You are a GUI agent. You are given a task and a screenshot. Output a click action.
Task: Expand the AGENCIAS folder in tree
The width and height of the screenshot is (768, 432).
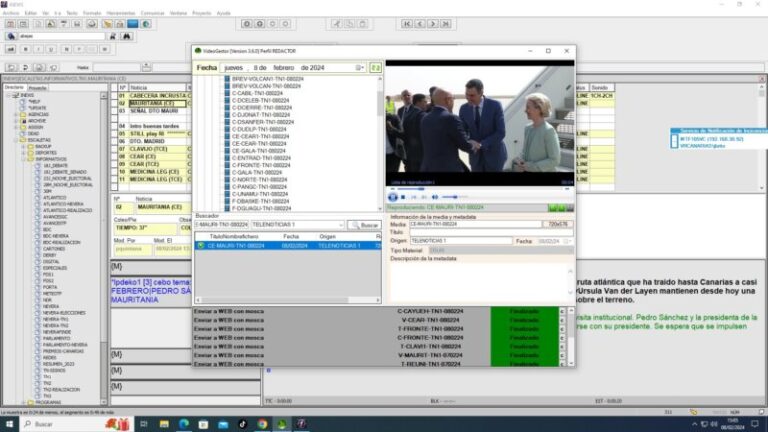pos(18,114)
